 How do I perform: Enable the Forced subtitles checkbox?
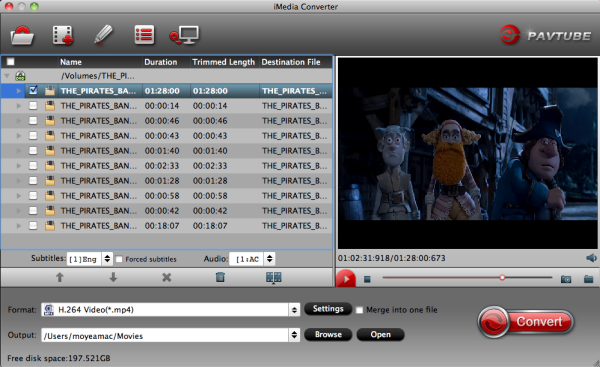coord(119,259)
